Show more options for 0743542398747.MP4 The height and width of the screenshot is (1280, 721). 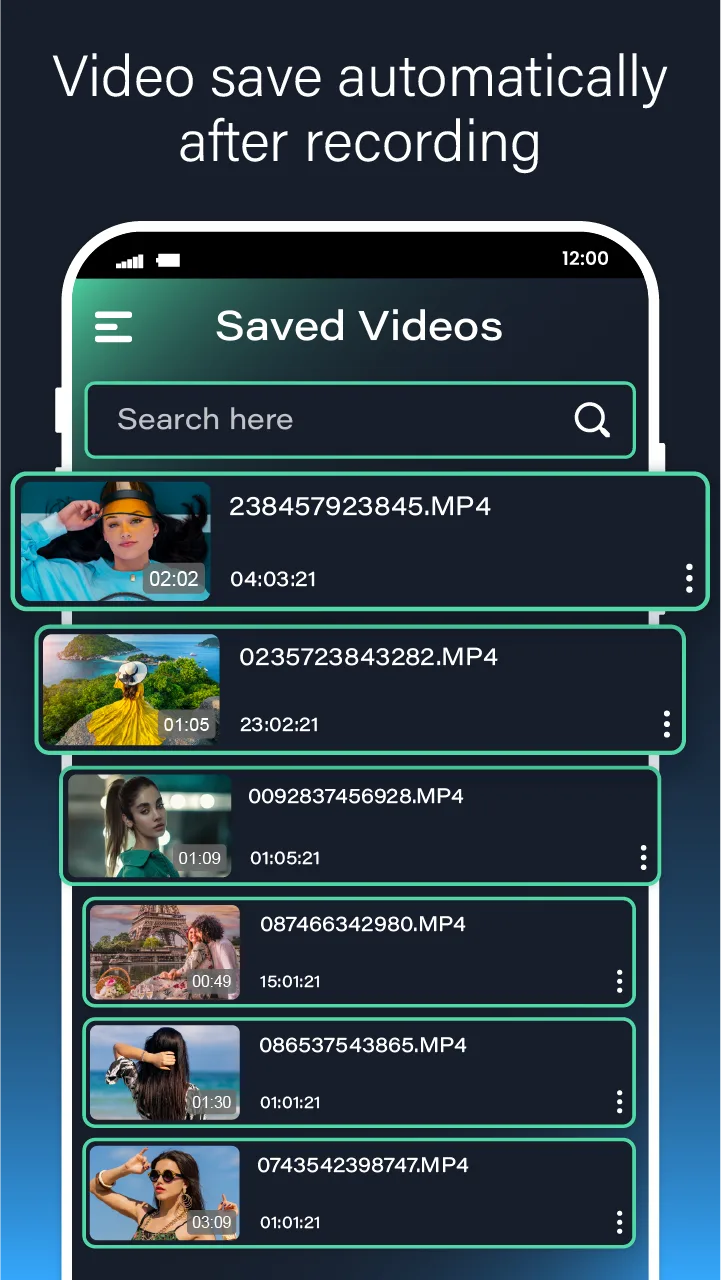619,1222
